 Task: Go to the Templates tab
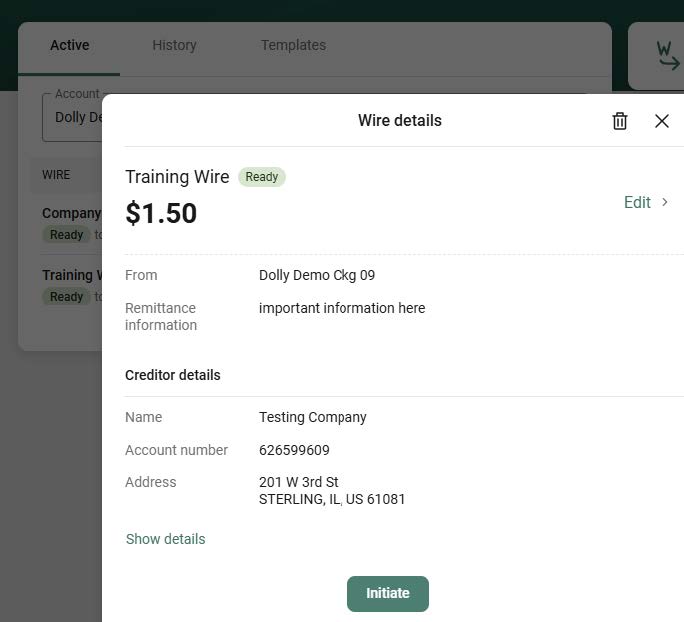(x=293, y=45)
